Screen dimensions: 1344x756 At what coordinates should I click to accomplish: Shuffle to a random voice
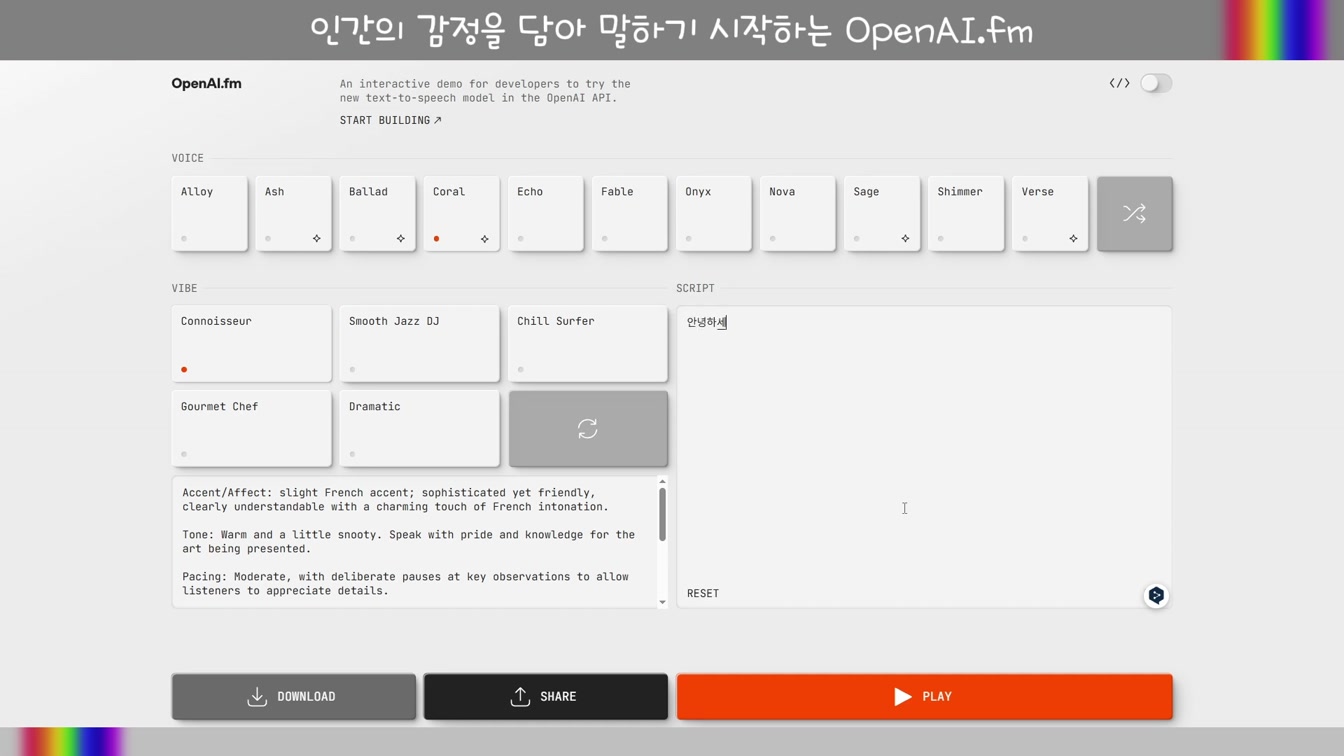click(1134, 214)
